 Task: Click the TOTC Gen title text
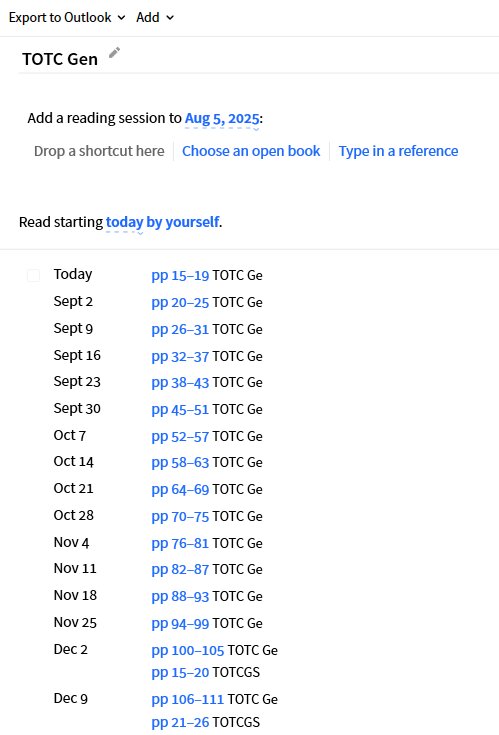pyautogui.click(x=60, y=59)
